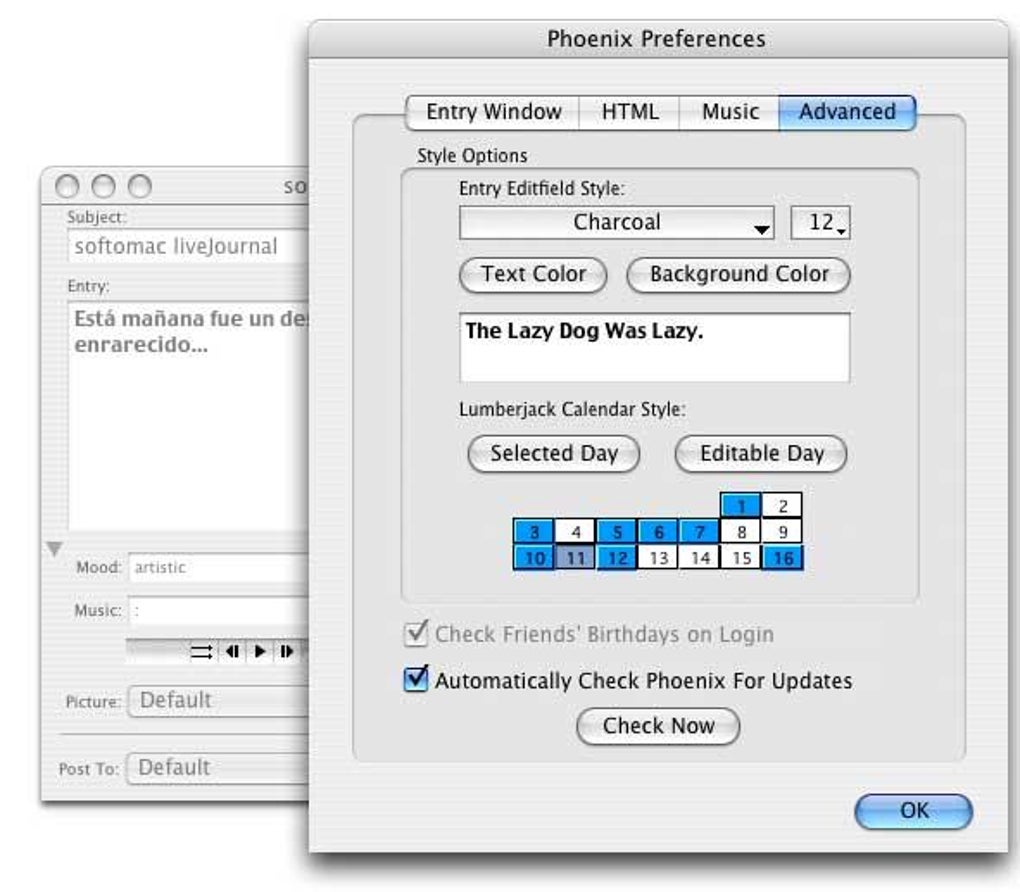Open the font size 12 dropdown

pyautogui.click(x=821, y=223)
